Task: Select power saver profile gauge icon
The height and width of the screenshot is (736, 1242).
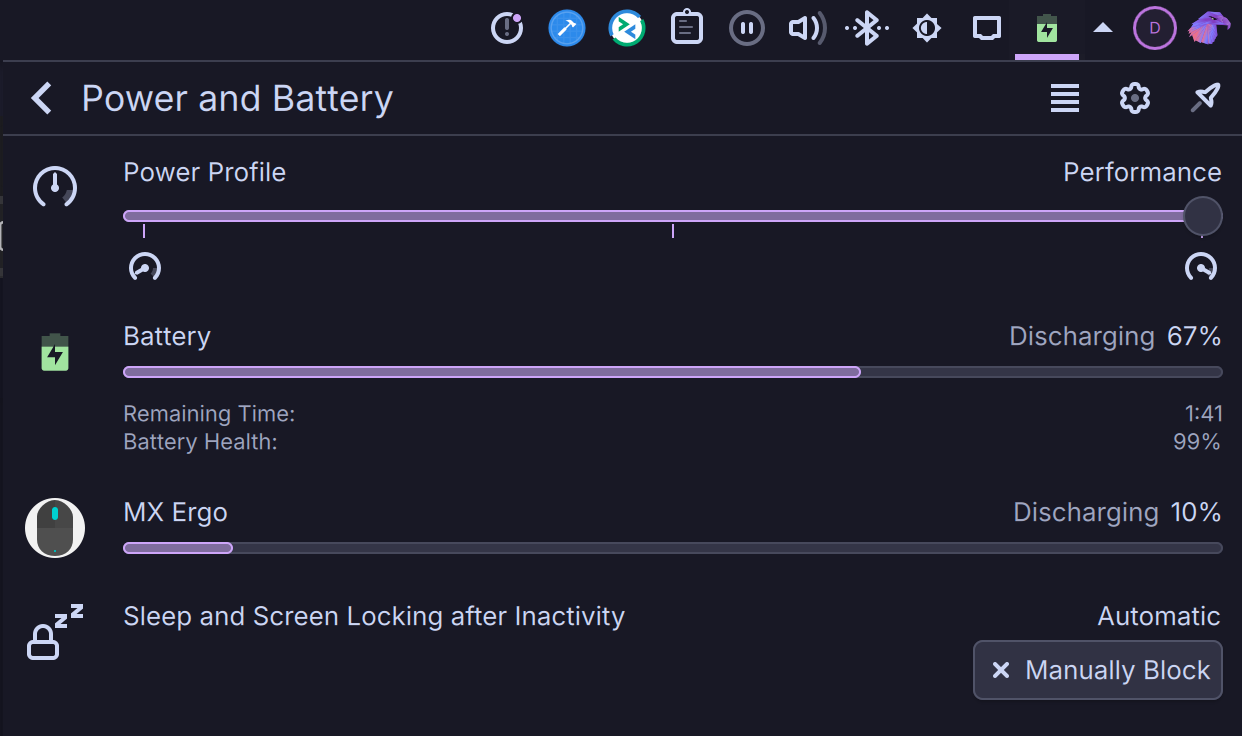Action: click(x=145, y=267)
